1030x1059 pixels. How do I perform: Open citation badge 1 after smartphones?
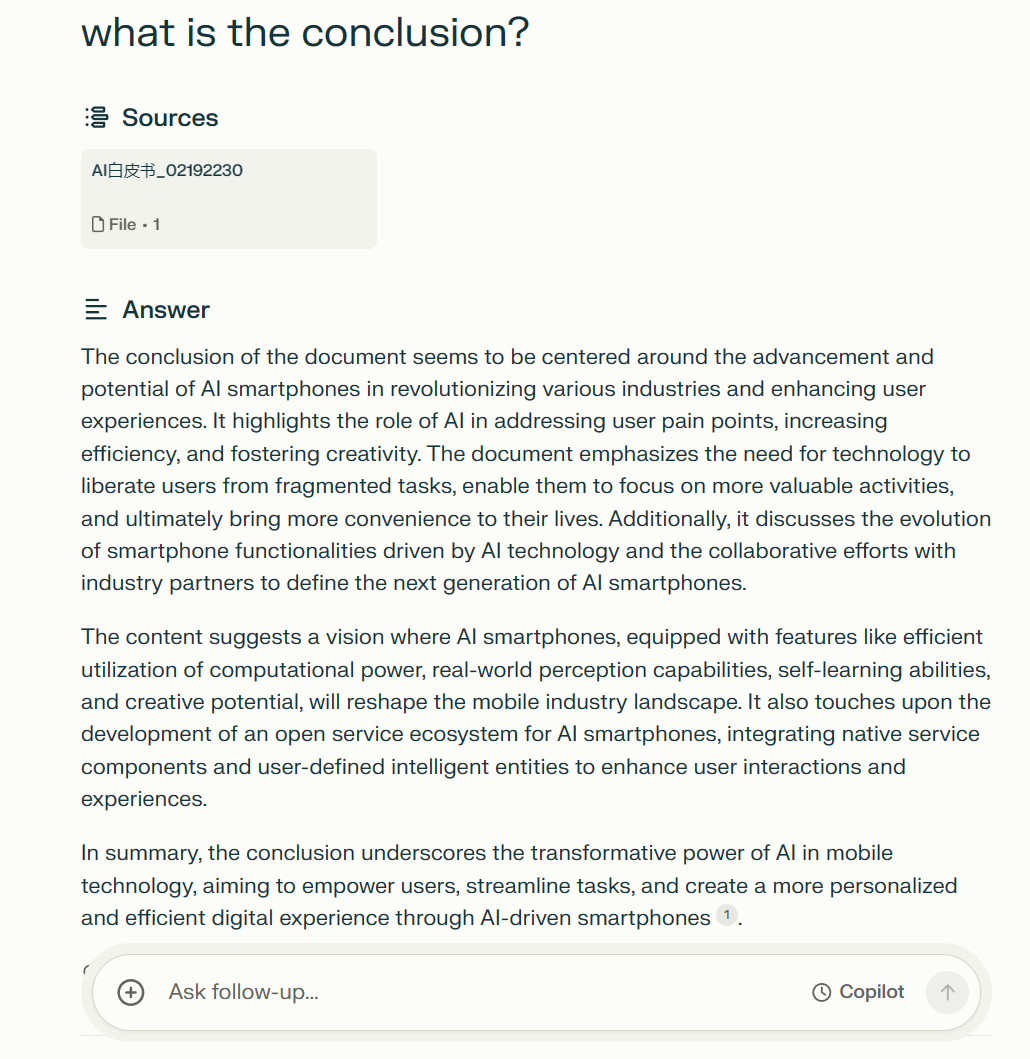[x=727, y=915]
